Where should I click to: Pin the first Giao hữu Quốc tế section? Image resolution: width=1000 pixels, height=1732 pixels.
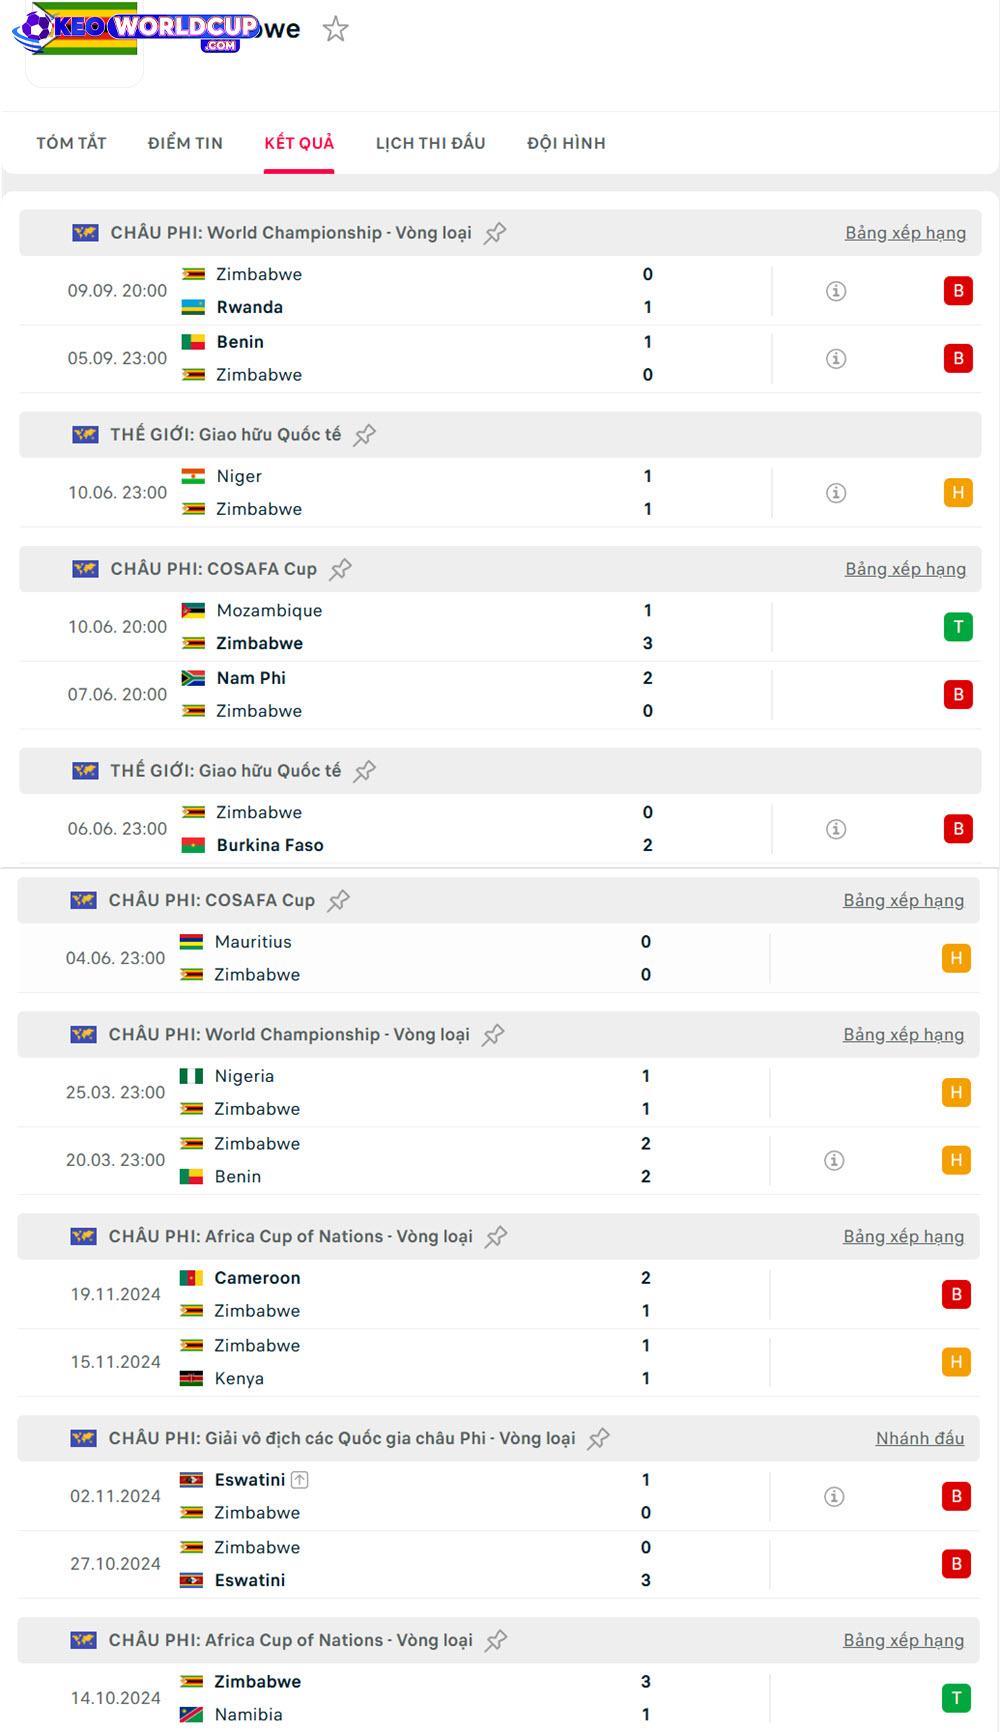(x=365, y=435)
